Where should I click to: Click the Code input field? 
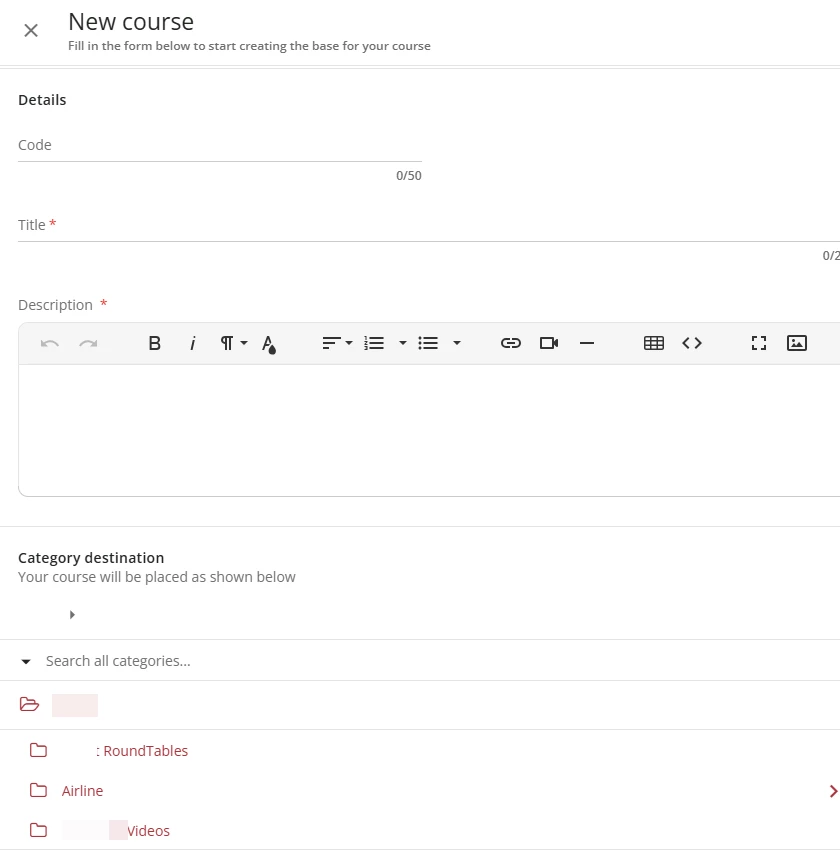tap(220, 146)
